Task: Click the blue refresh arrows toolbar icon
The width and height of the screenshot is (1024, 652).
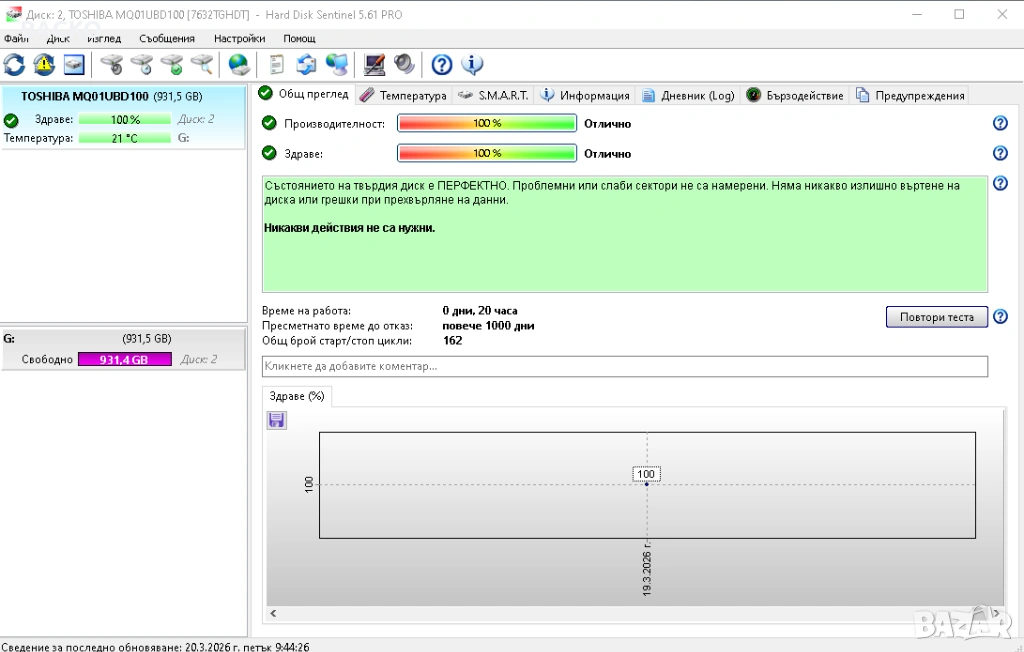Action: coord(14,65)
